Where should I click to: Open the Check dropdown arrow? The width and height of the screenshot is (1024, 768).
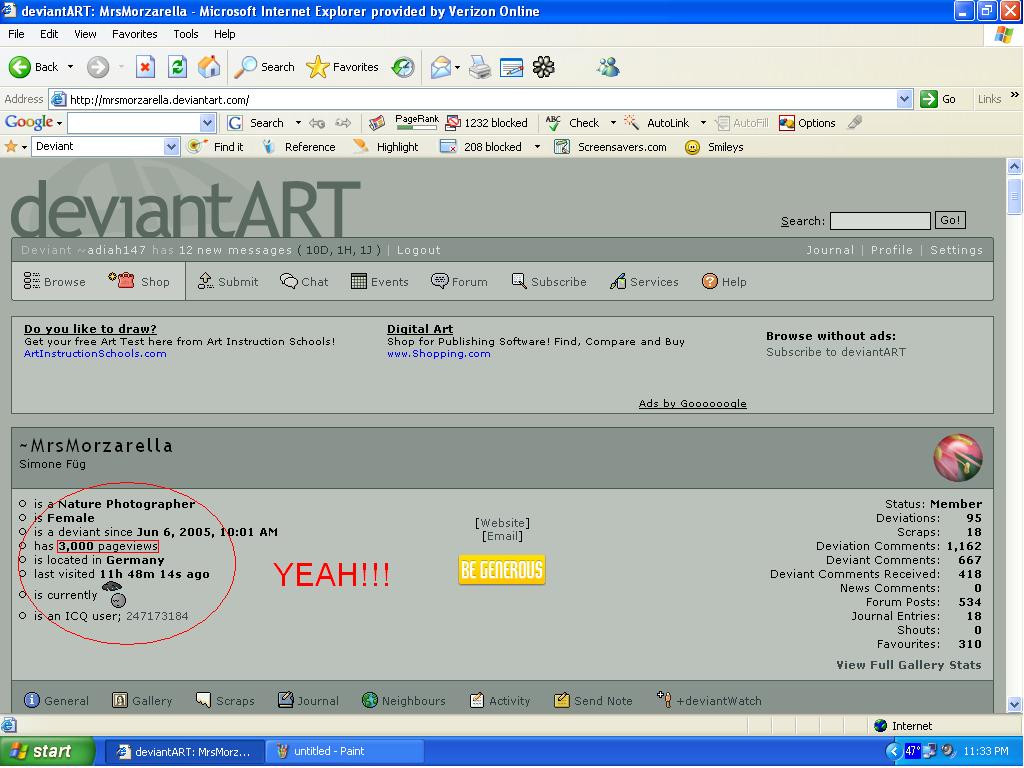point(613,123)
